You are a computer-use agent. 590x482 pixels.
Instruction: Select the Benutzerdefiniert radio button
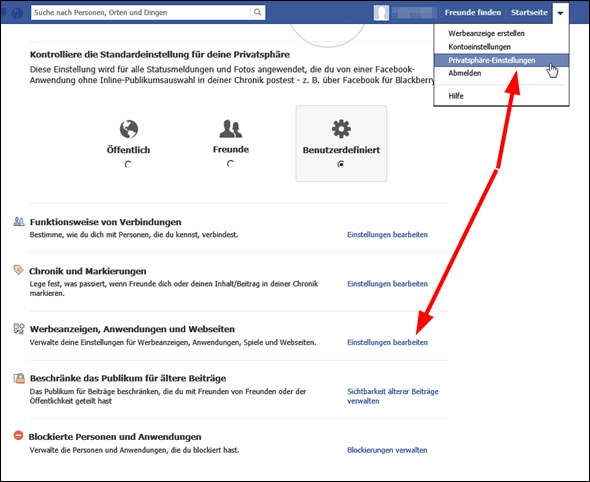(341, 164)
